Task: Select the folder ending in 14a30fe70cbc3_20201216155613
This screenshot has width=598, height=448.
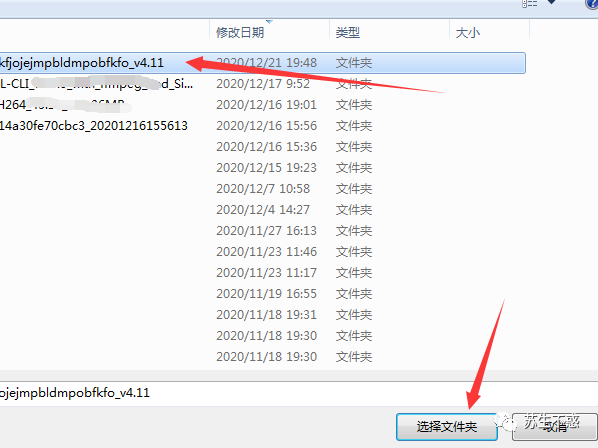Action: pos(262,126)
